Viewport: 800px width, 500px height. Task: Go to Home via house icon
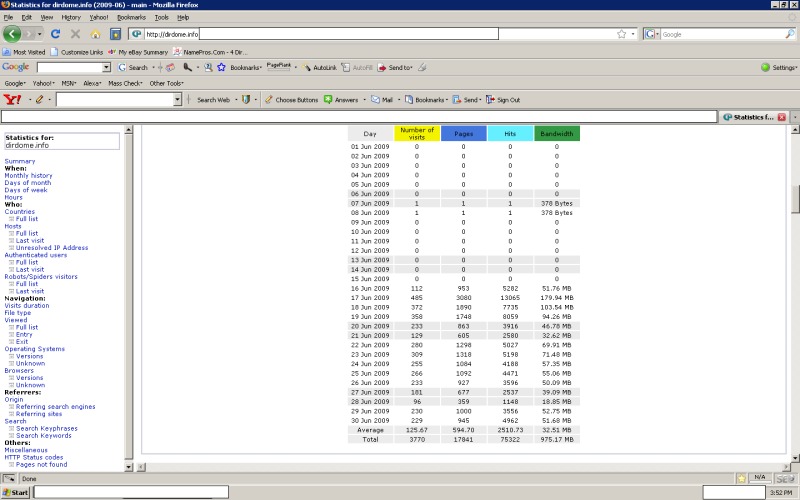[x=95, y=34]
